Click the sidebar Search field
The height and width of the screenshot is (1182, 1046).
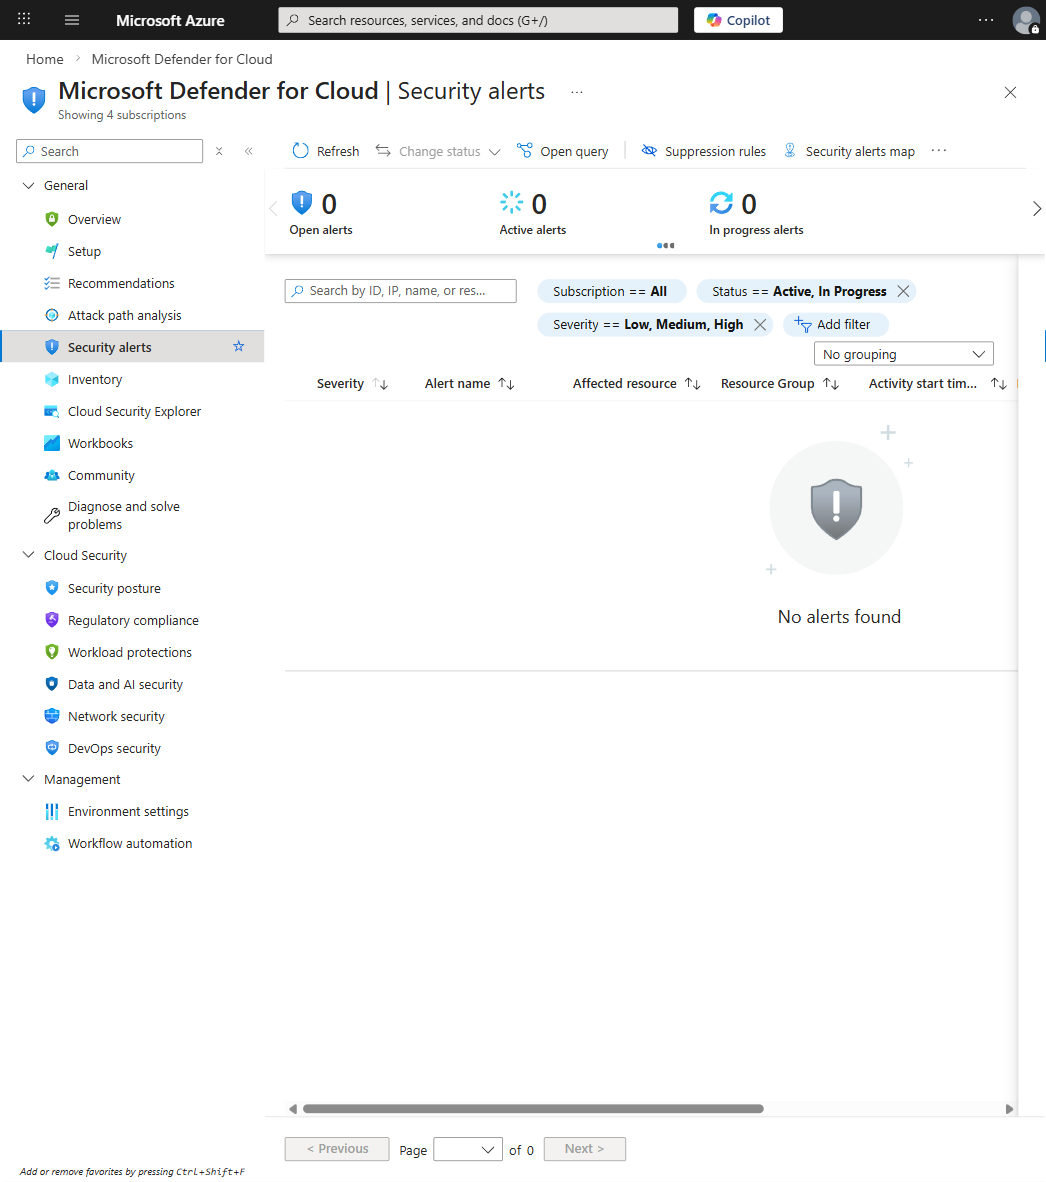pyautogui.click(x=109, y=152)
